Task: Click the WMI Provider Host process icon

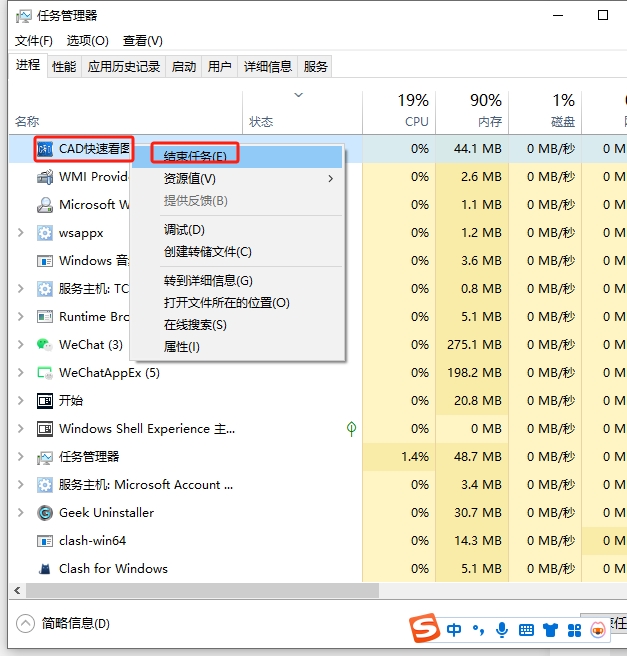Action: (x=45, y=177)
